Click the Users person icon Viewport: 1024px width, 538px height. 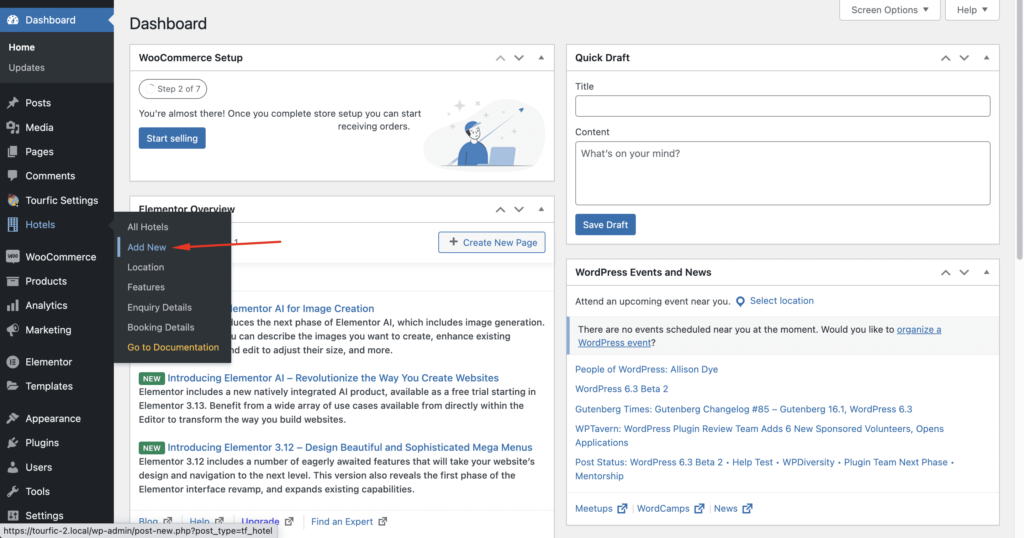(12, 467)
